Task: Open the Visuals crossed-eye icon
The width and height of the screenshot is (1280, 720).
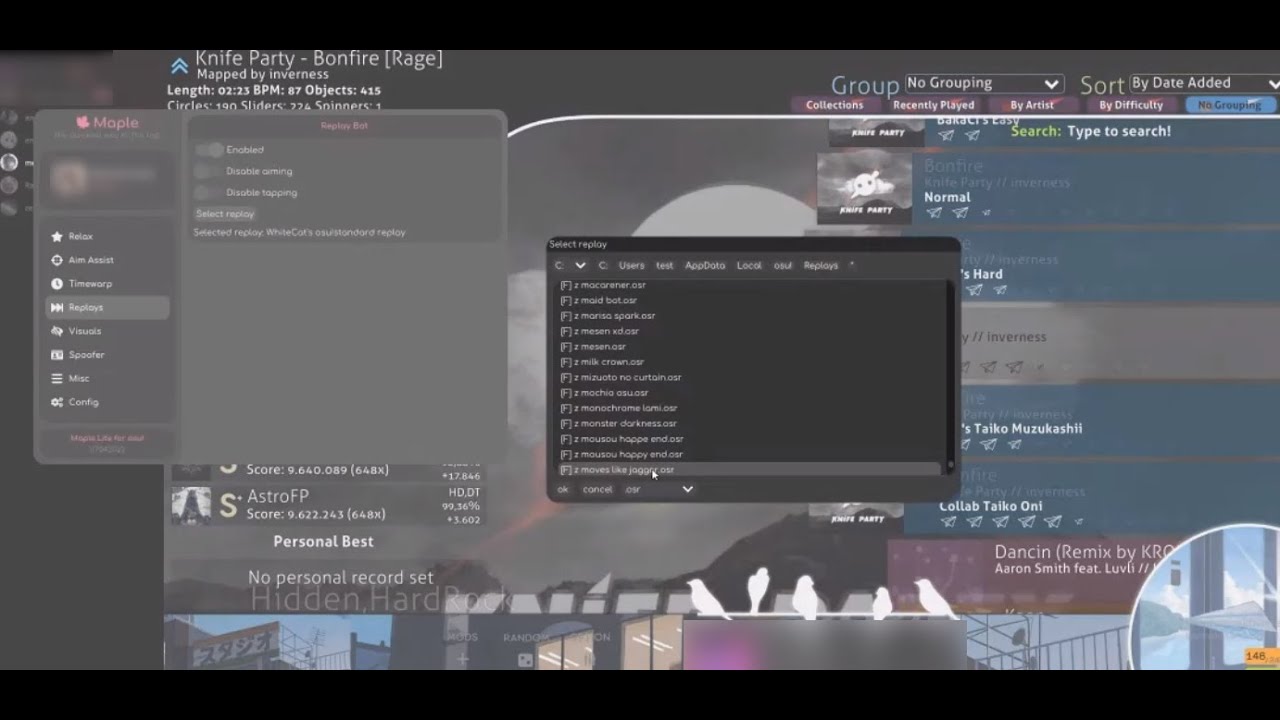Action: (x=56, y=331)
